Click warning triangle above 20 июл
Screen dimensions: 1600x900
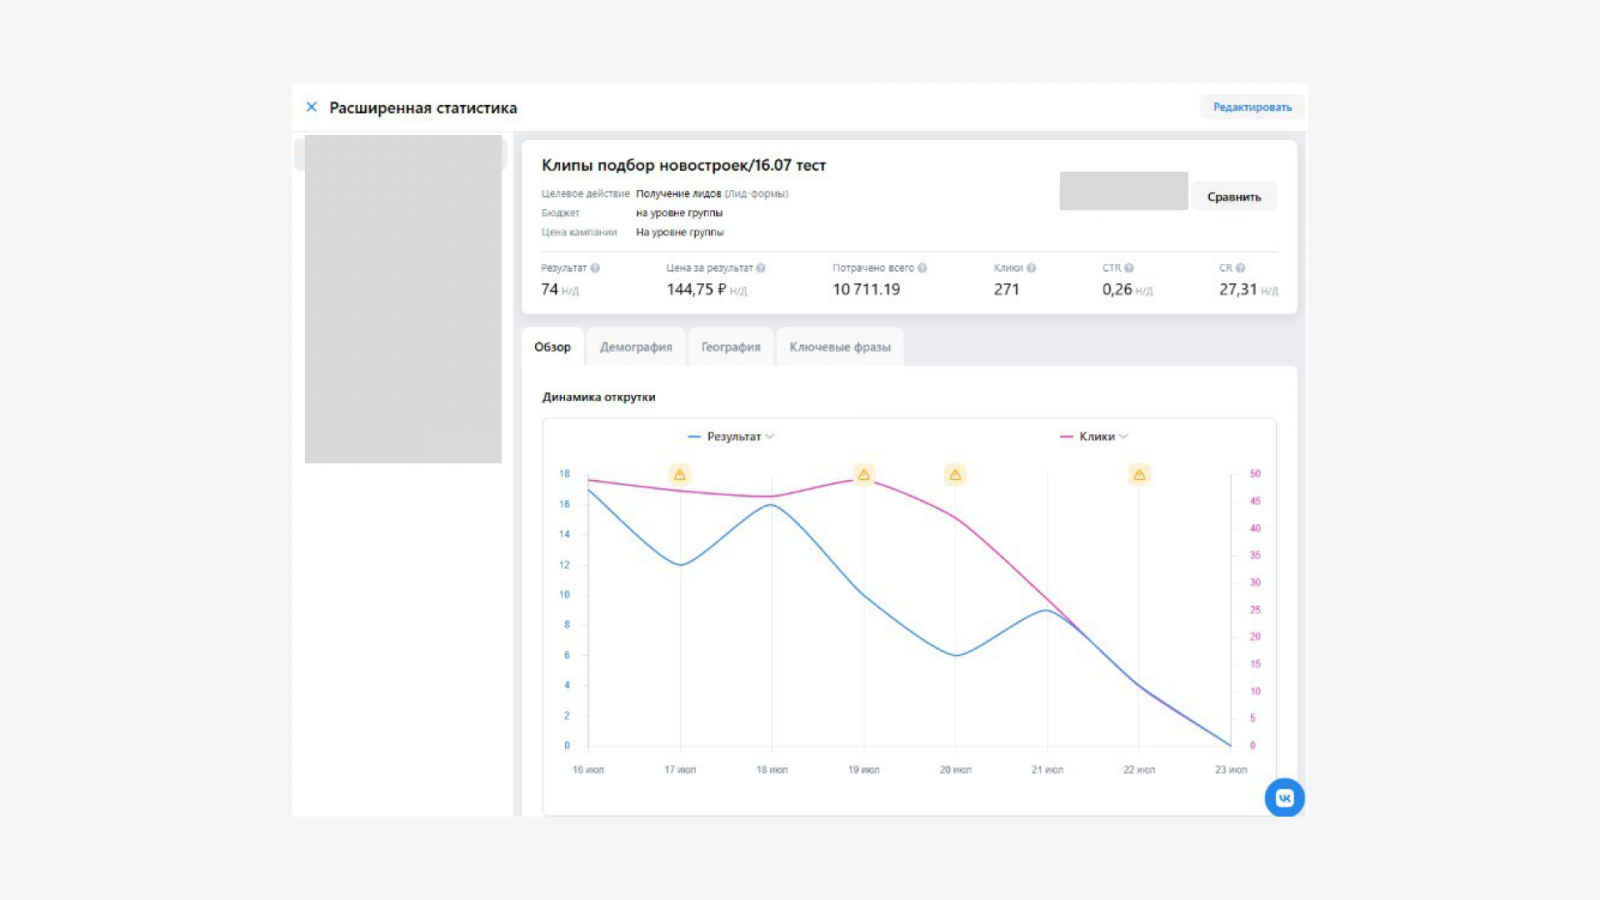[x=955, y=475]
